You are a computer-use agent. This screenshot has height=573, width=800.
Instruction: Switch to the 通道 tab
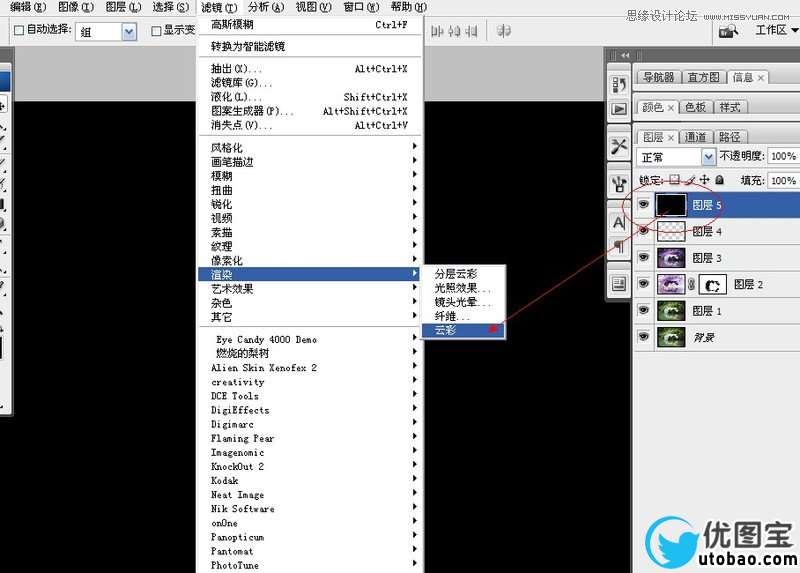click(696, 137)
